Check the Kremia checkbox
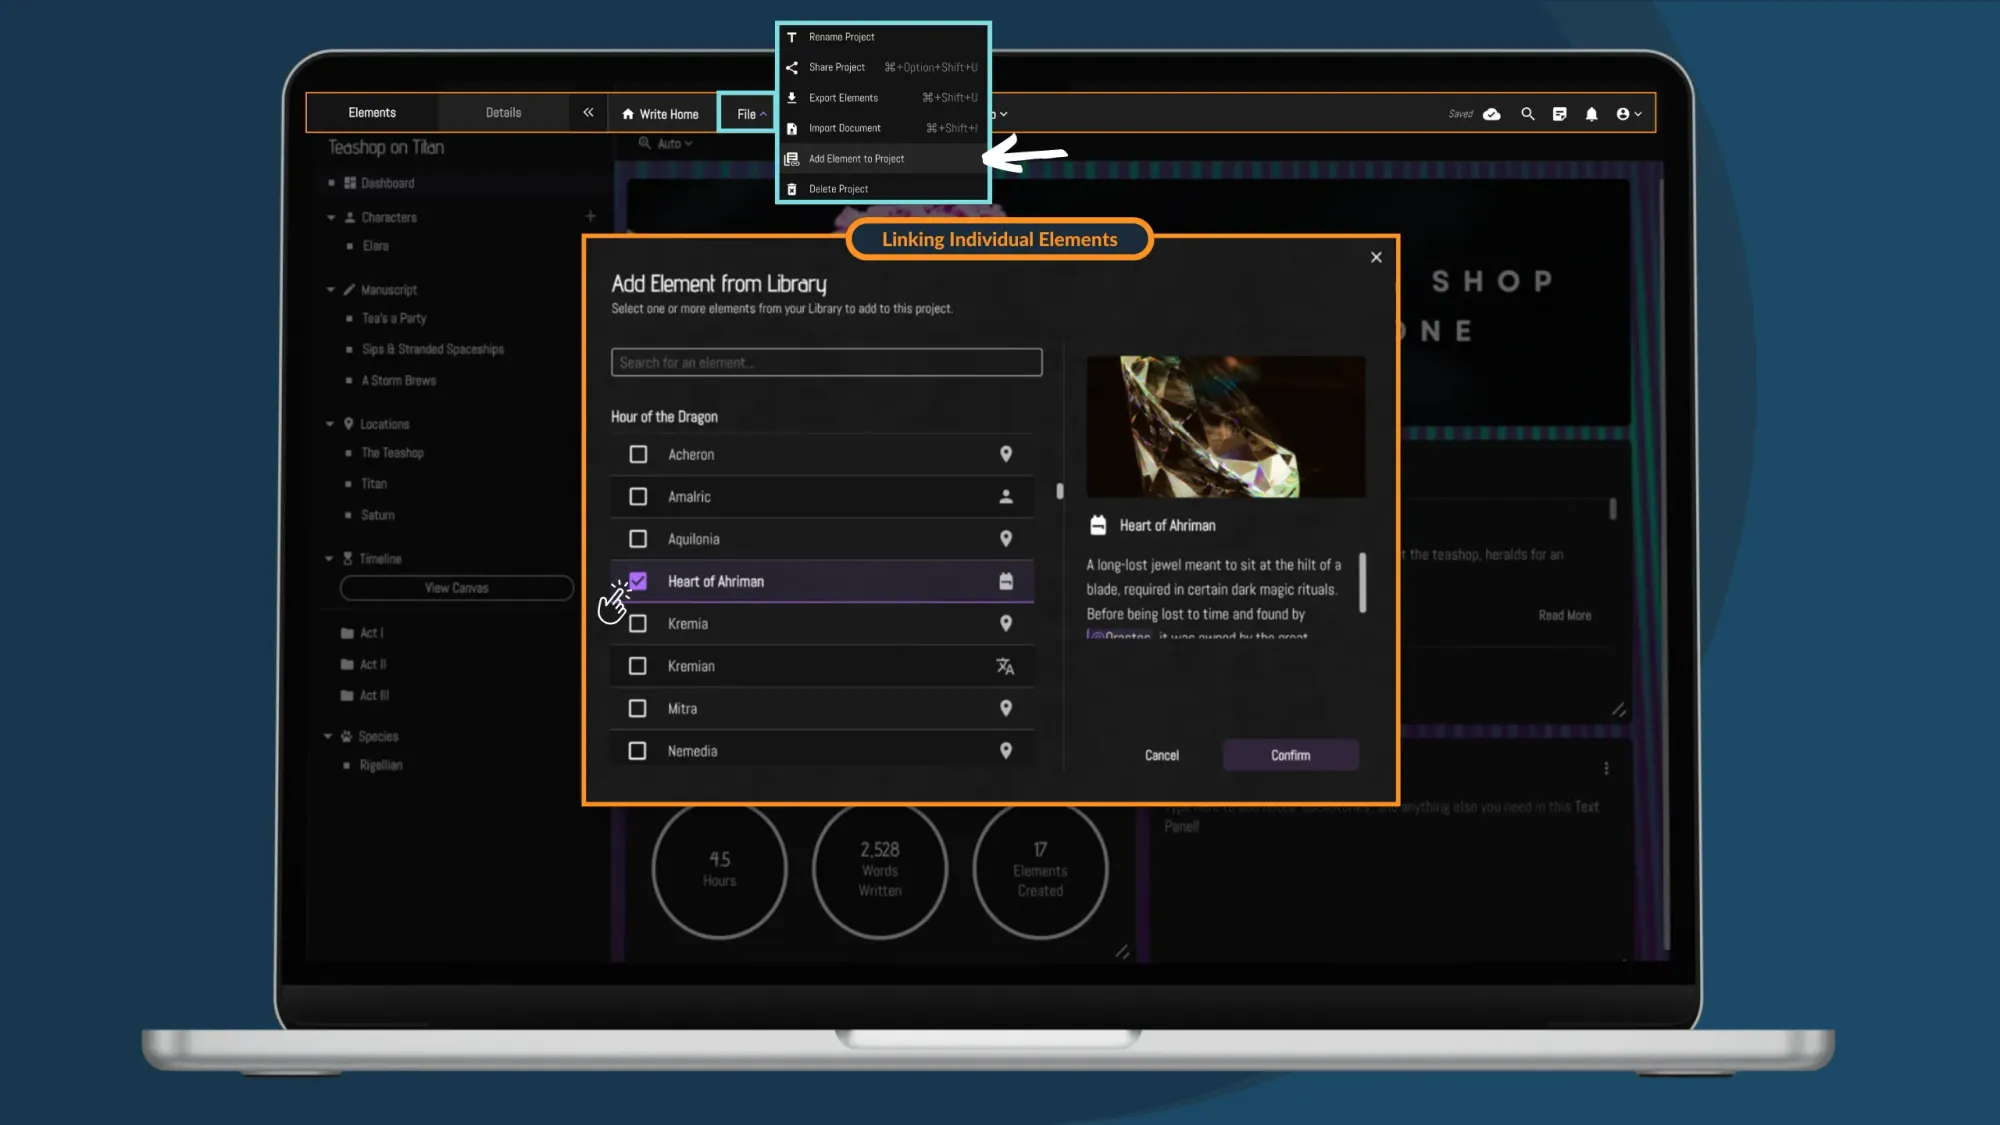This screenshot has width=2000, height=1125. coord(637,623)
